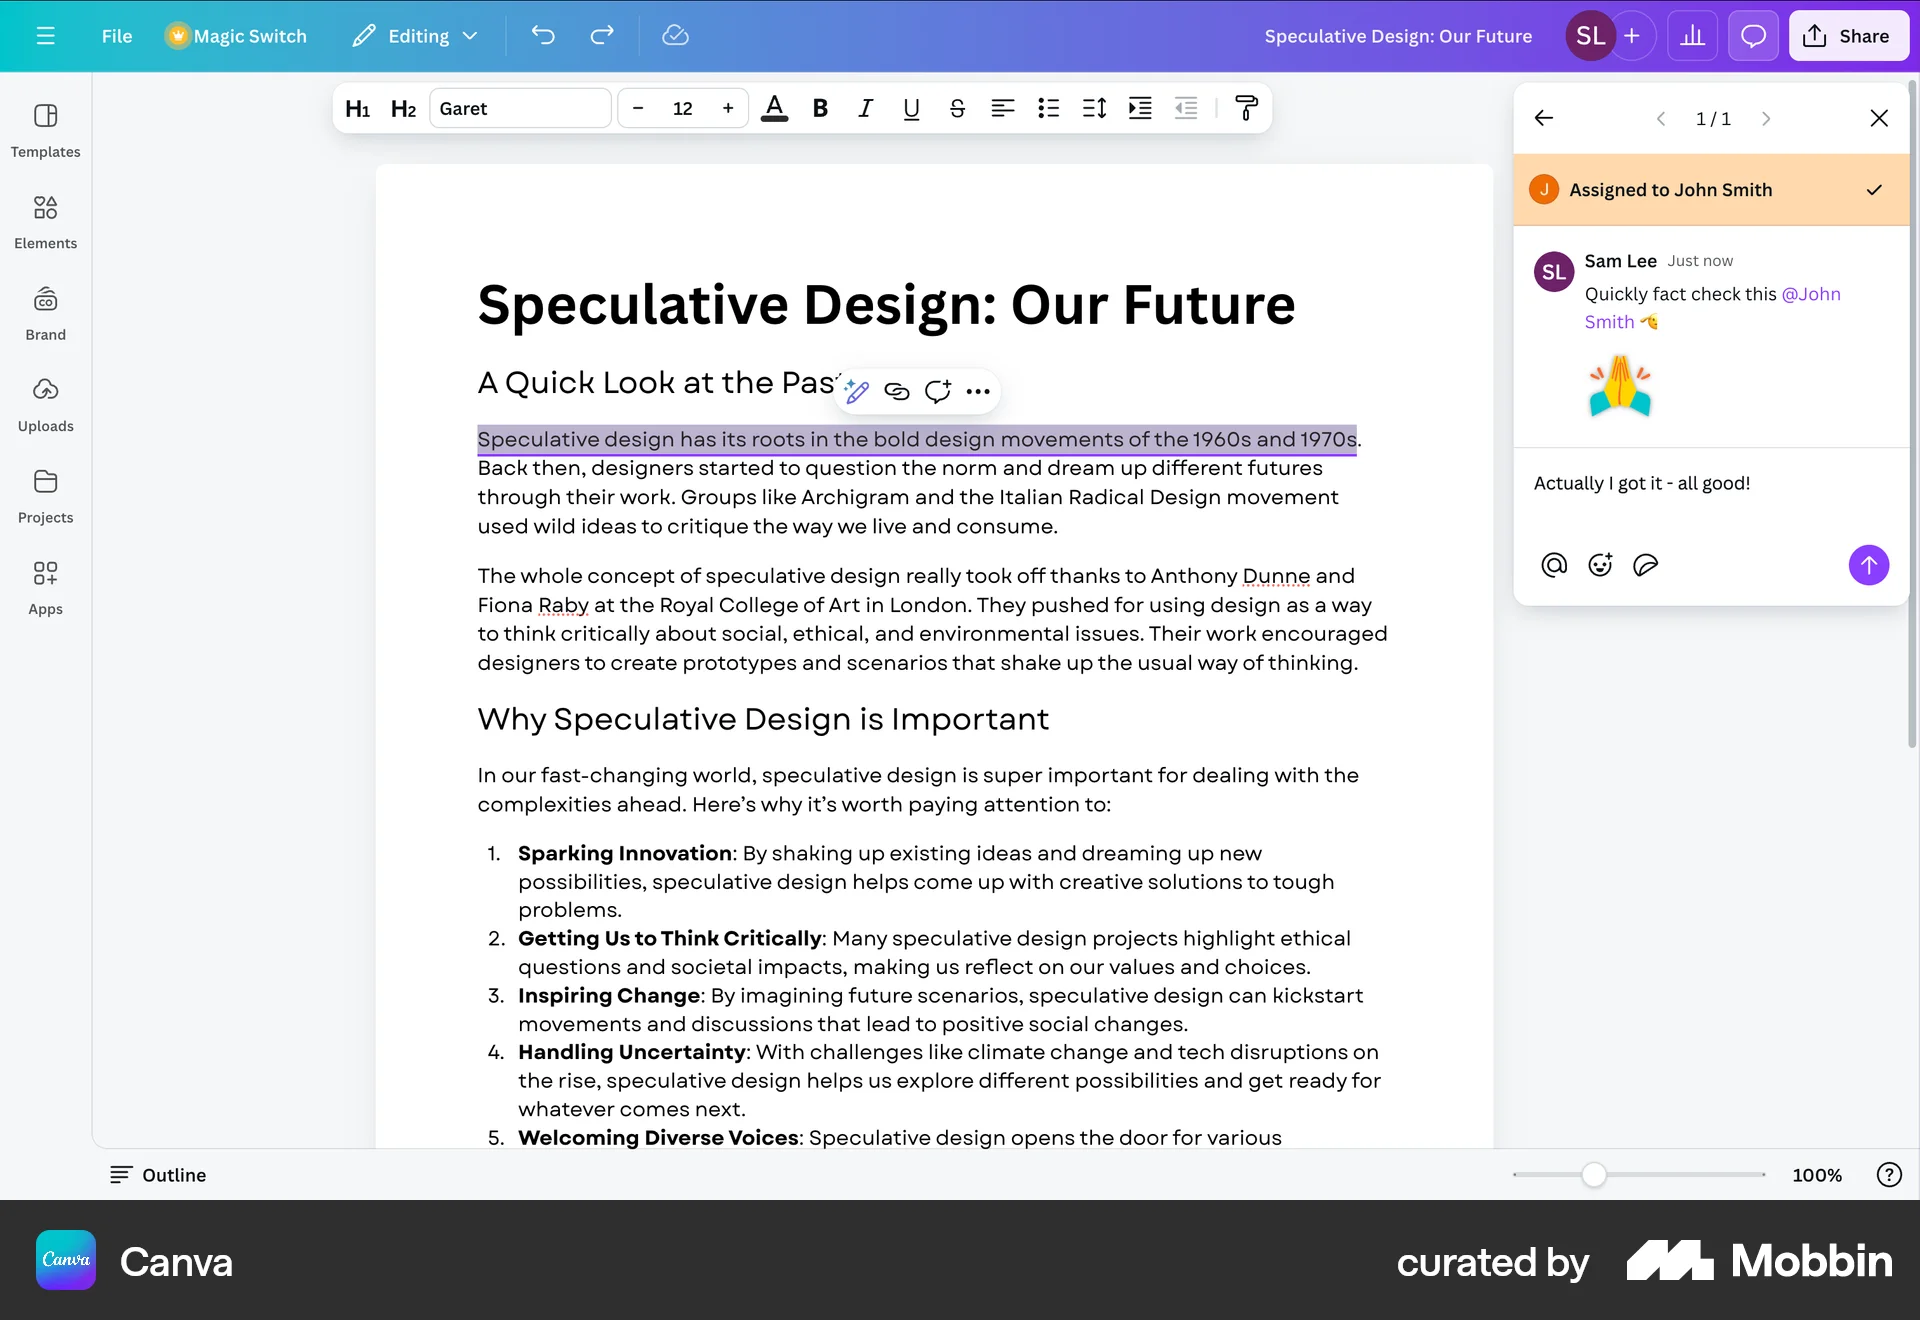The height and width of the screenshot is (1320, 1920).
Task: Mark the John Smith assignment as resolved
Action: [1873, 190]
